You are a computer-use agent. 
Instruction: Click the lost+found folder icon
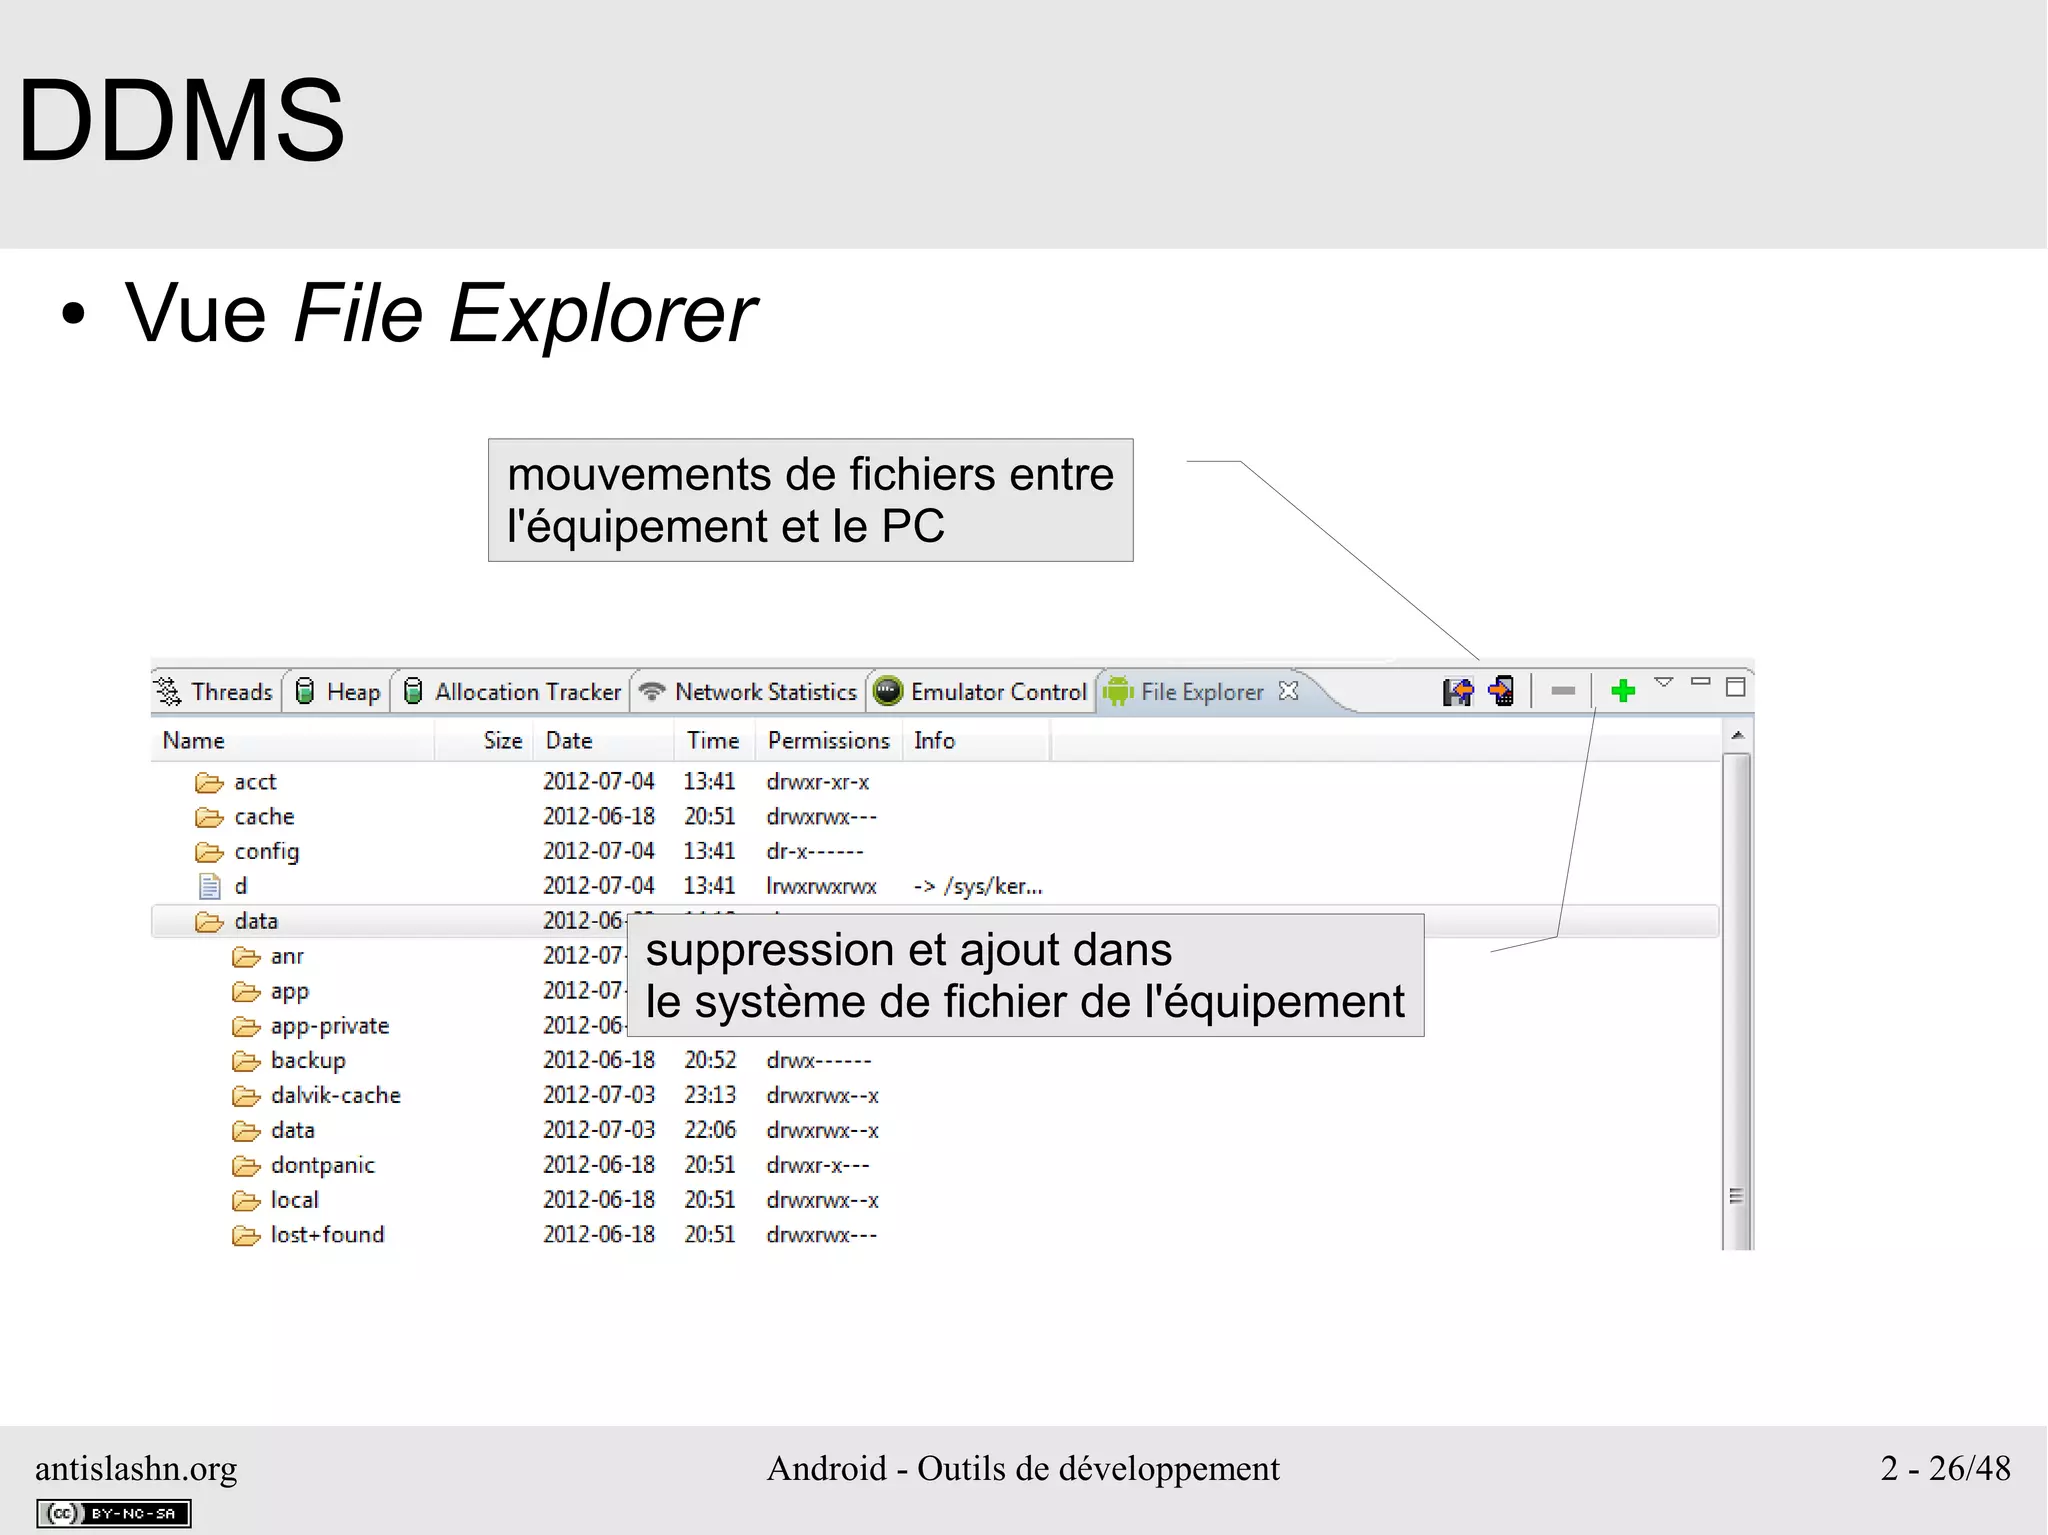(246, 1236)
